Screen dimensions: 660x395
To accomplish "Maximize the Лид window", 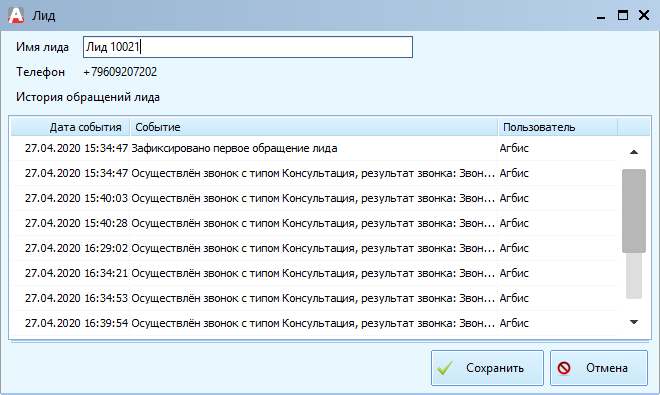I will point(623,16).
